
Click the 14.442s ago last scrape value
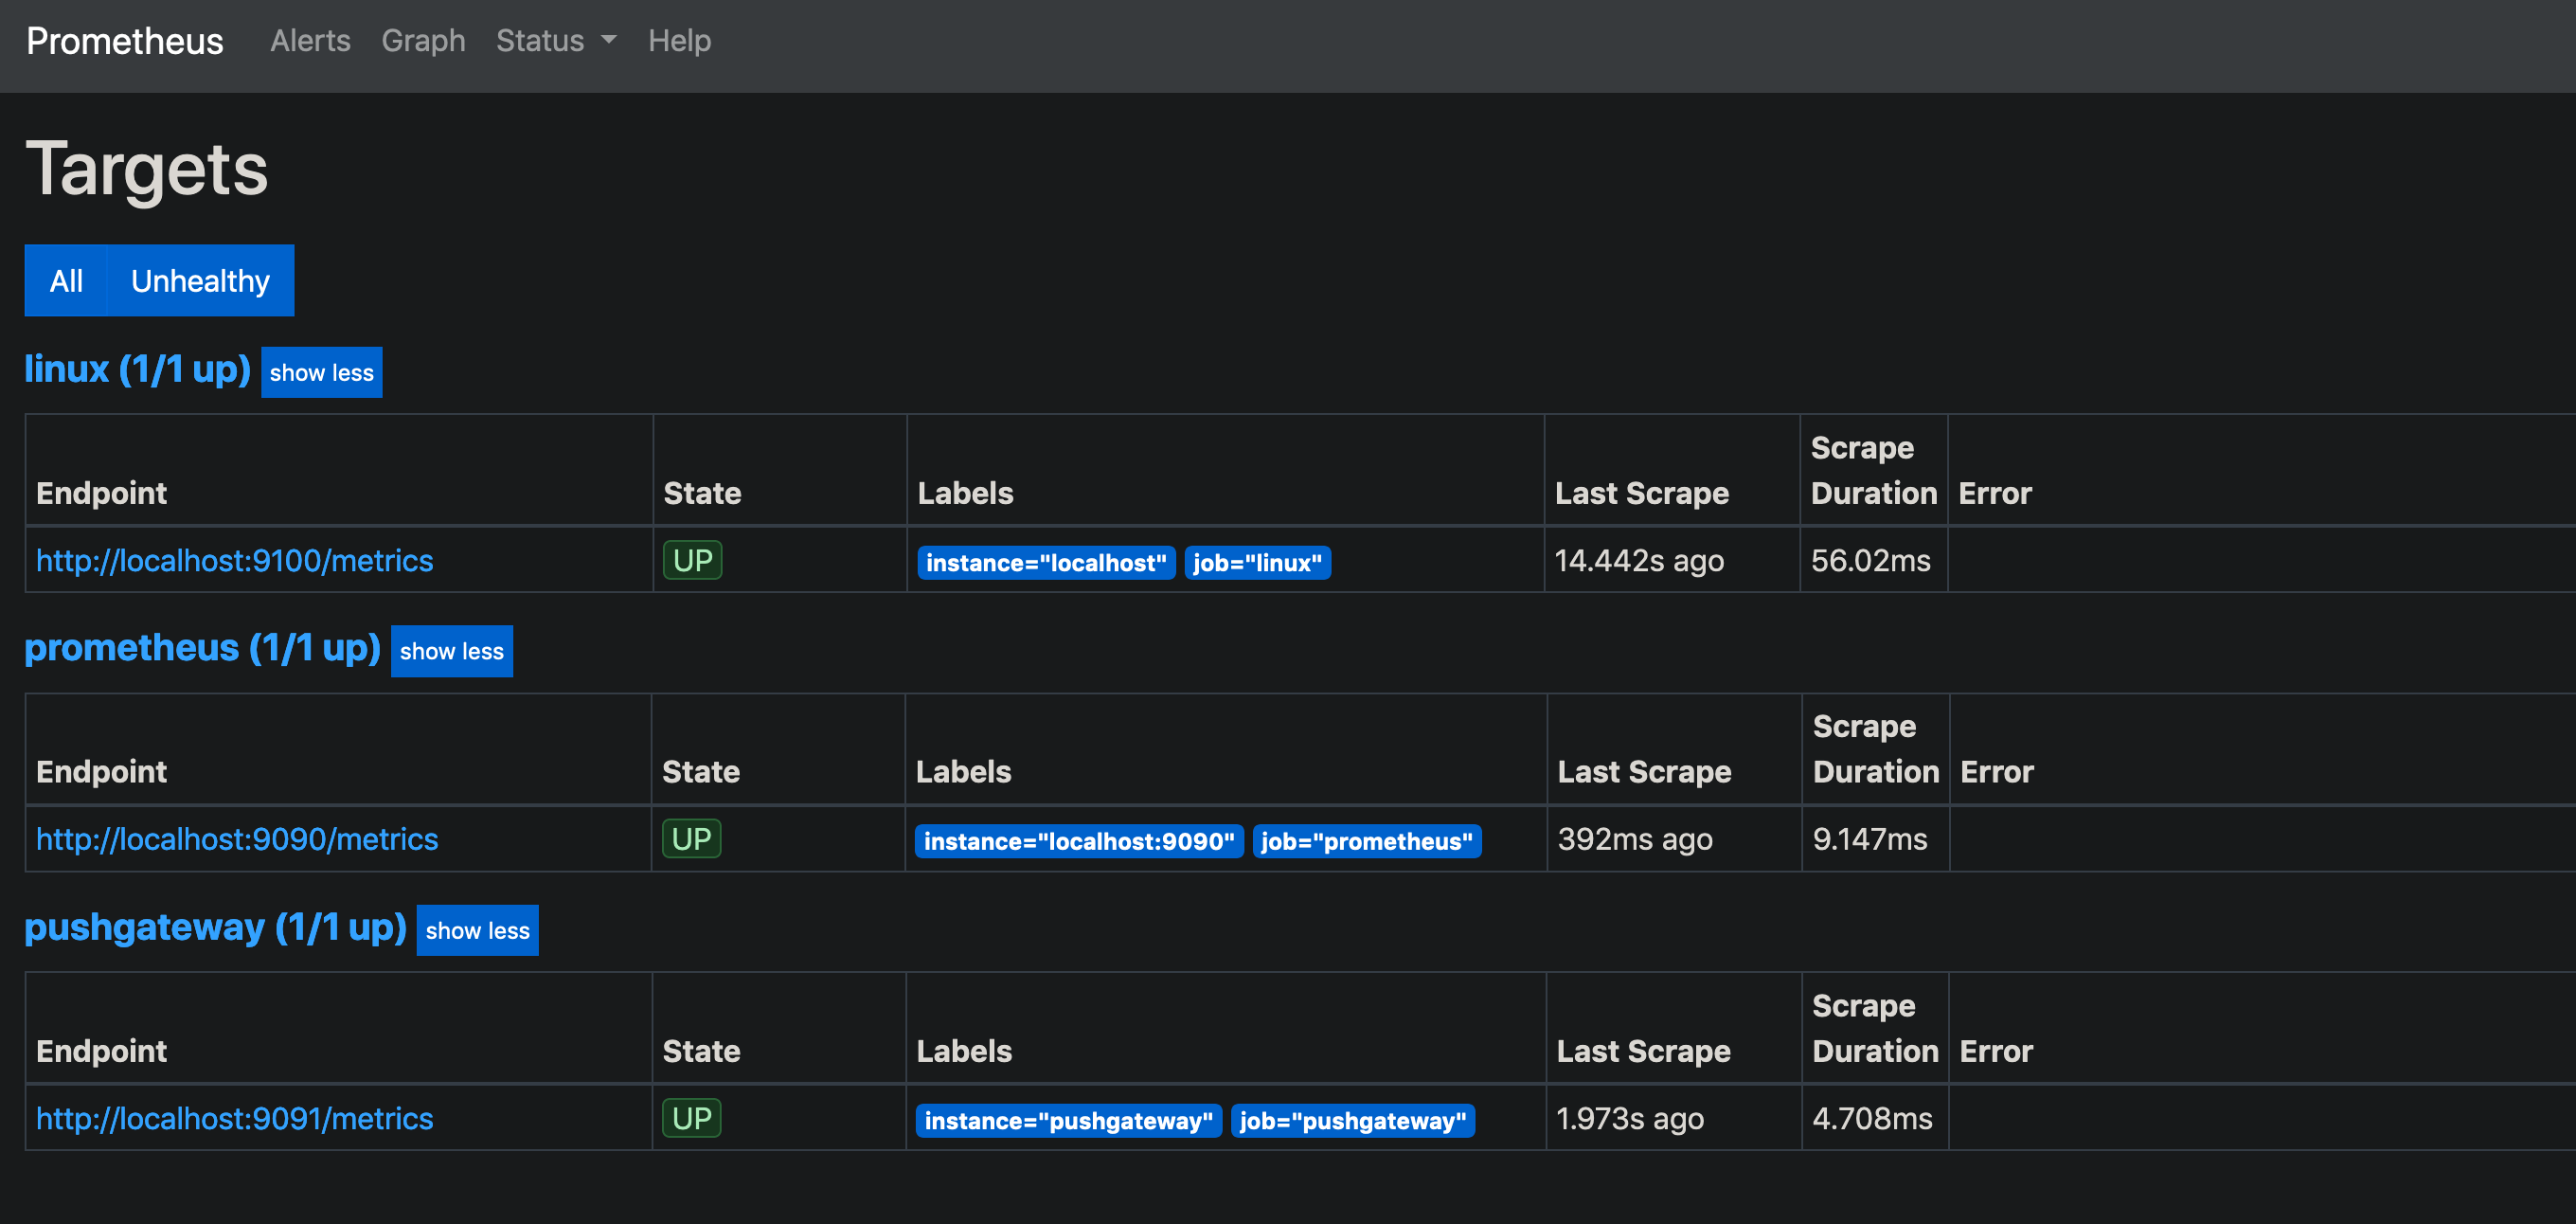[x=1639, y=560]
